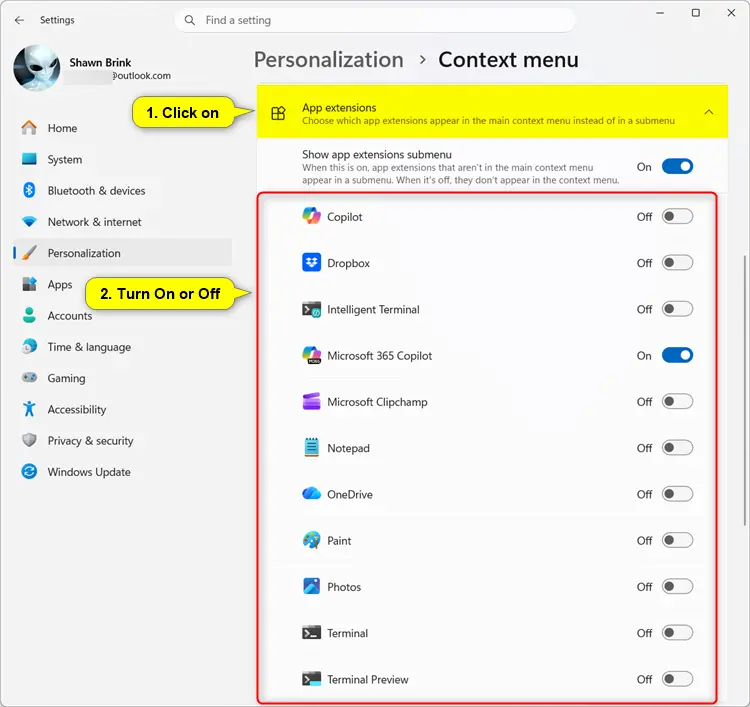Click the OneDrive cloud icon
The image size is (750, 707).
311,494
